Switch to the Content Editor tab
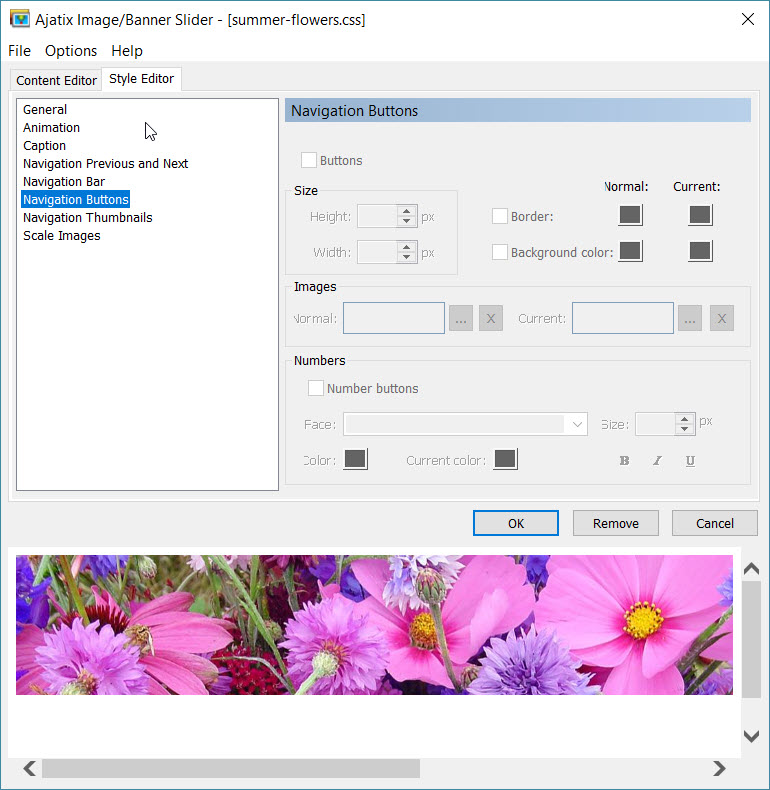 click(x=56, y=80)
